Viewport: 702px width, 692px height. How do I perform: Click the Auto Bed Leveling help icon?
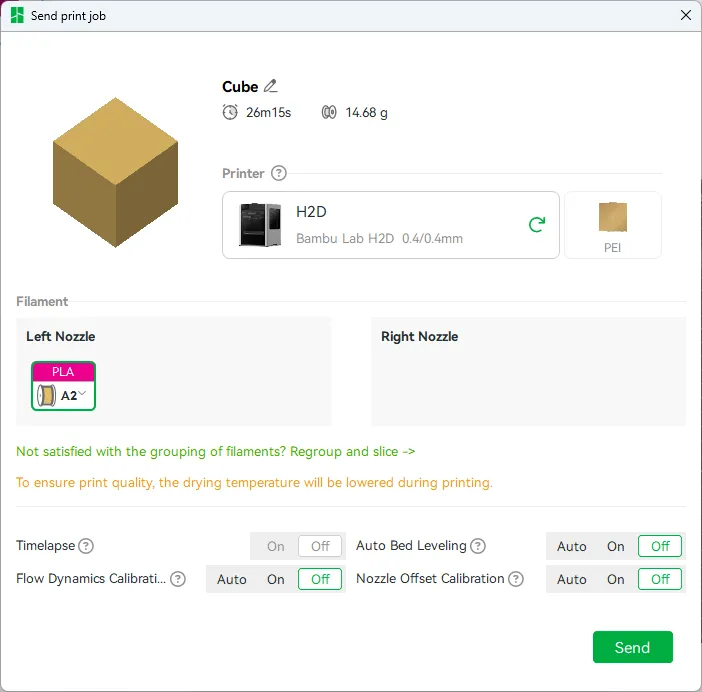(x=478, y=546)
